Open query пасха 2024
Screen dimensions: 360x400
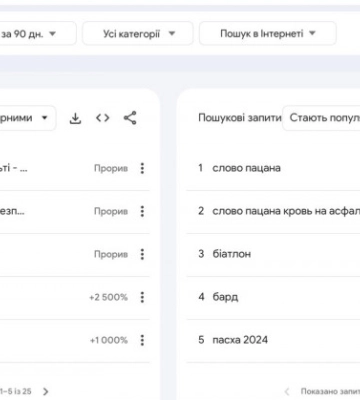240,340
